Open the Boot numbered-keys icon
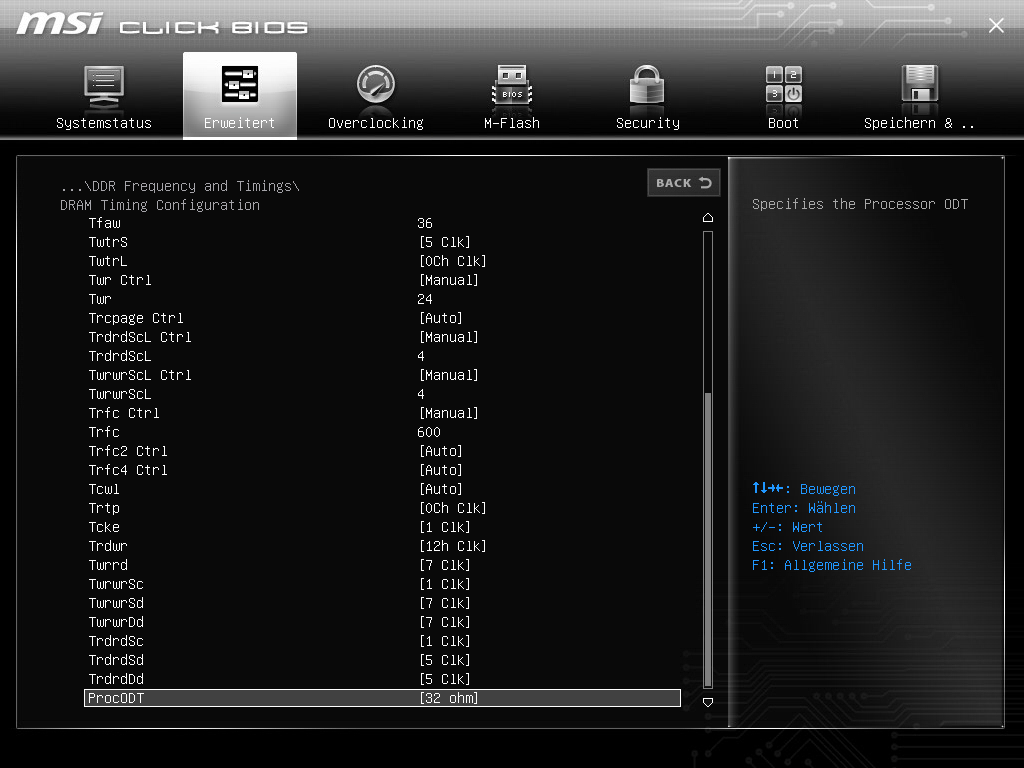Image resolution: width=1024 pixels, height=768 pixels. 784,84
